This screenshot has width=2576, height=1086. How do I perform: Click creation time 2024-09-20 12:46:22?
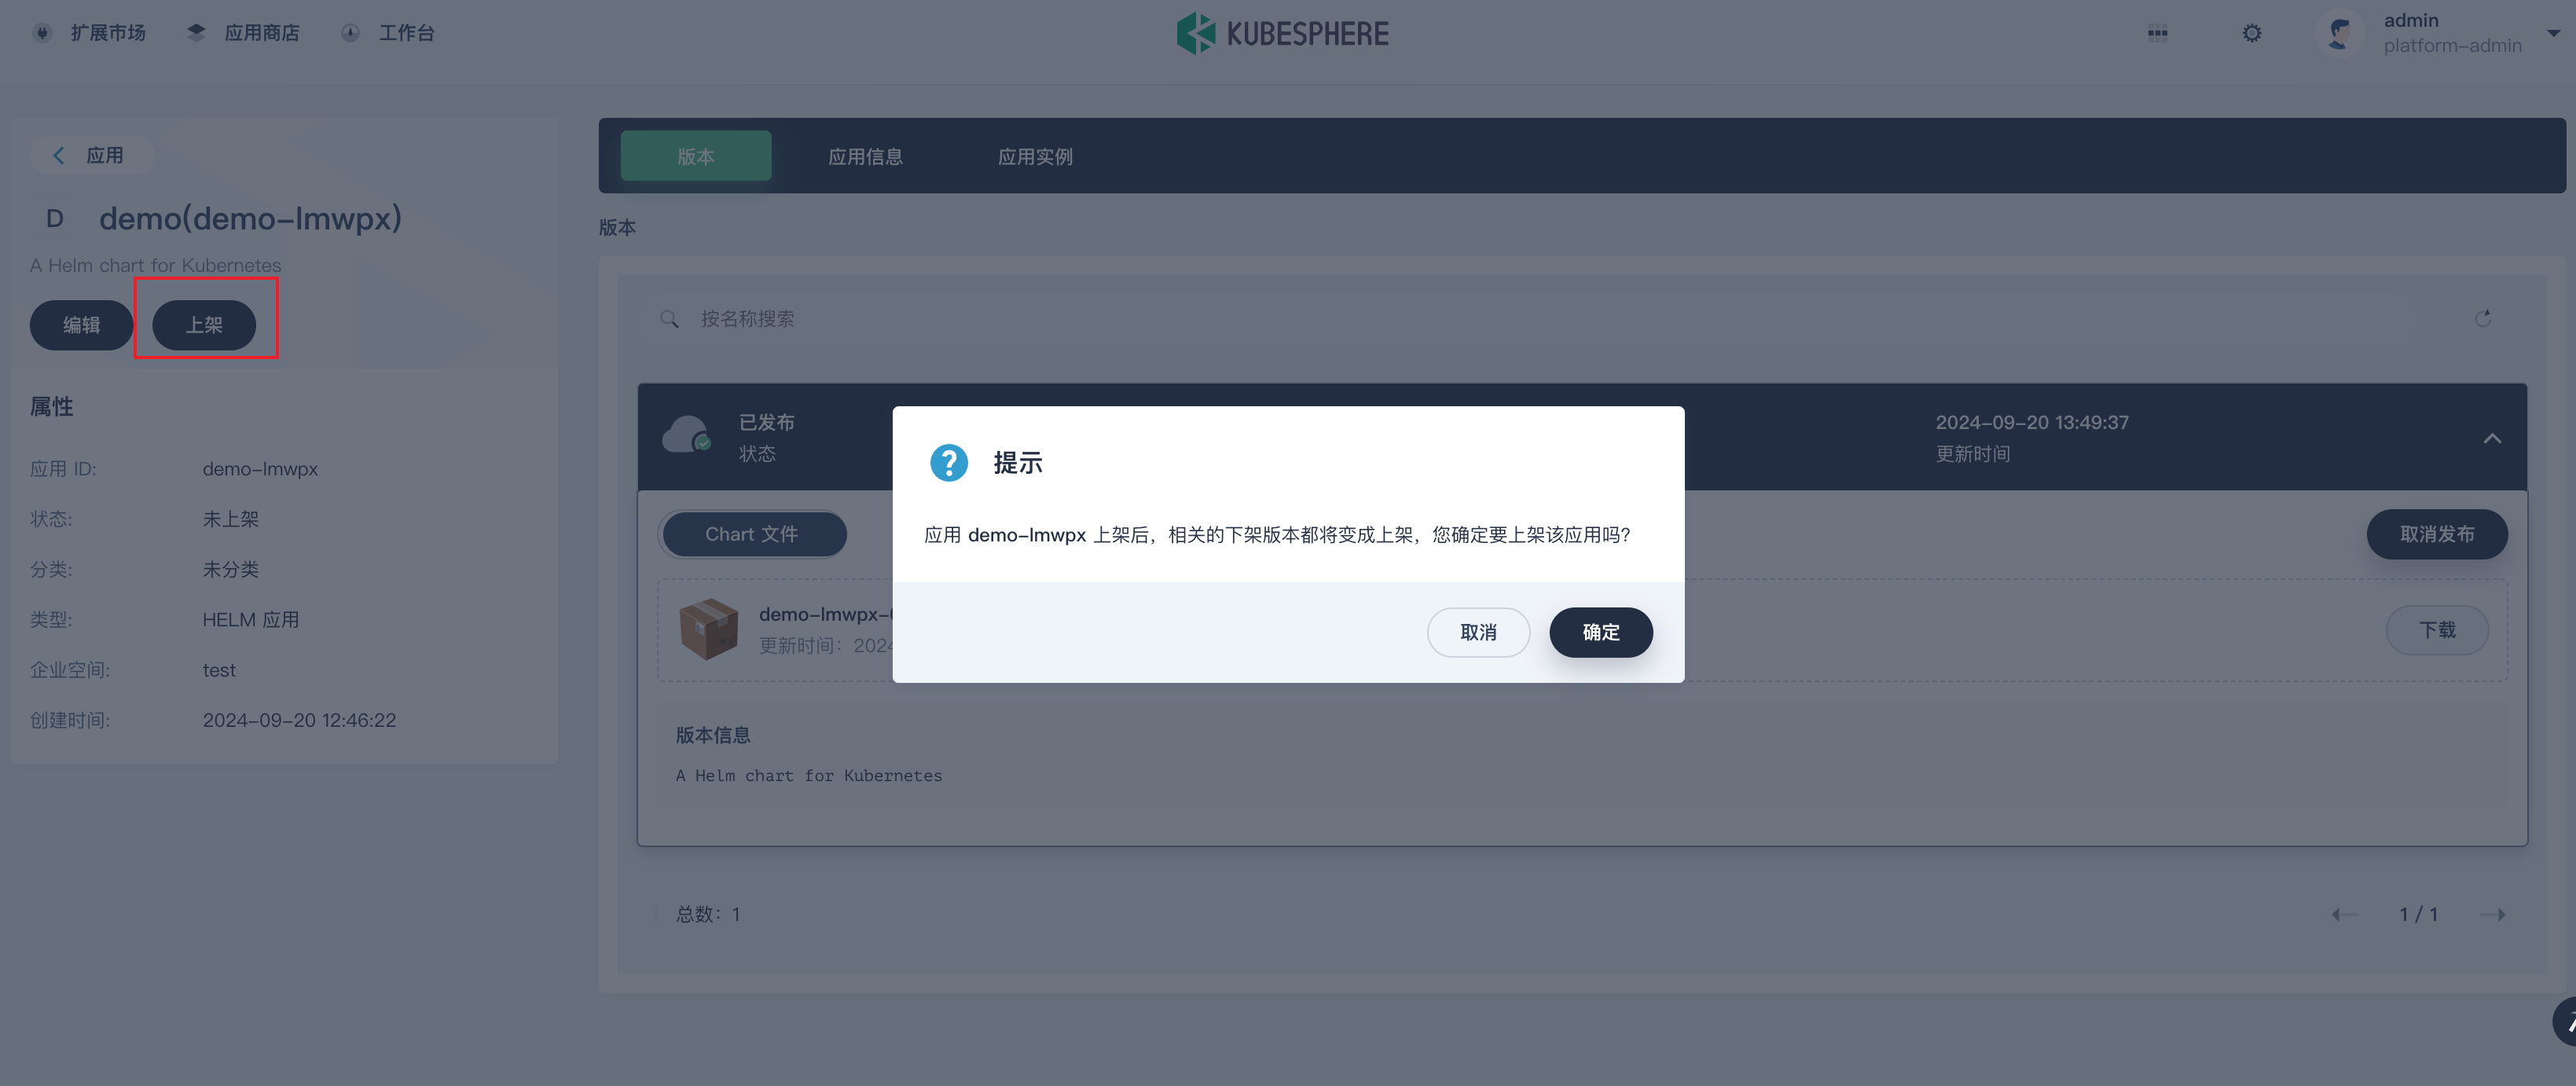(x=299, y=720)
